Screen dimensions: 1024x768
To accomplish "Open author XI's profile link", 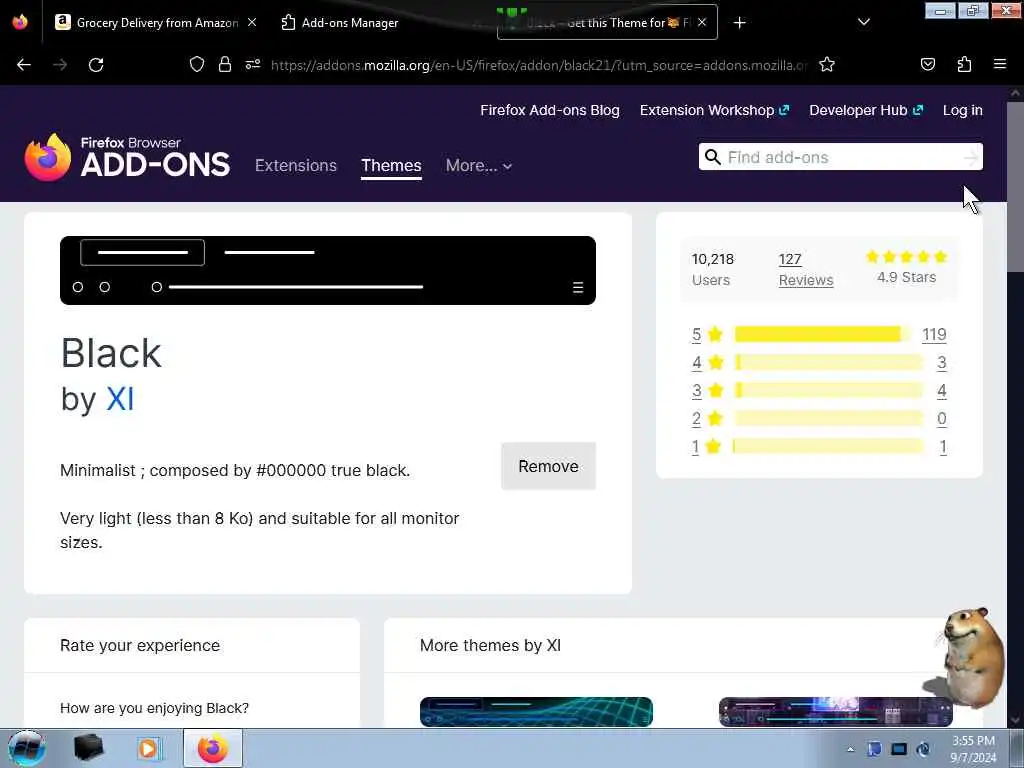I will coord(120,399).
